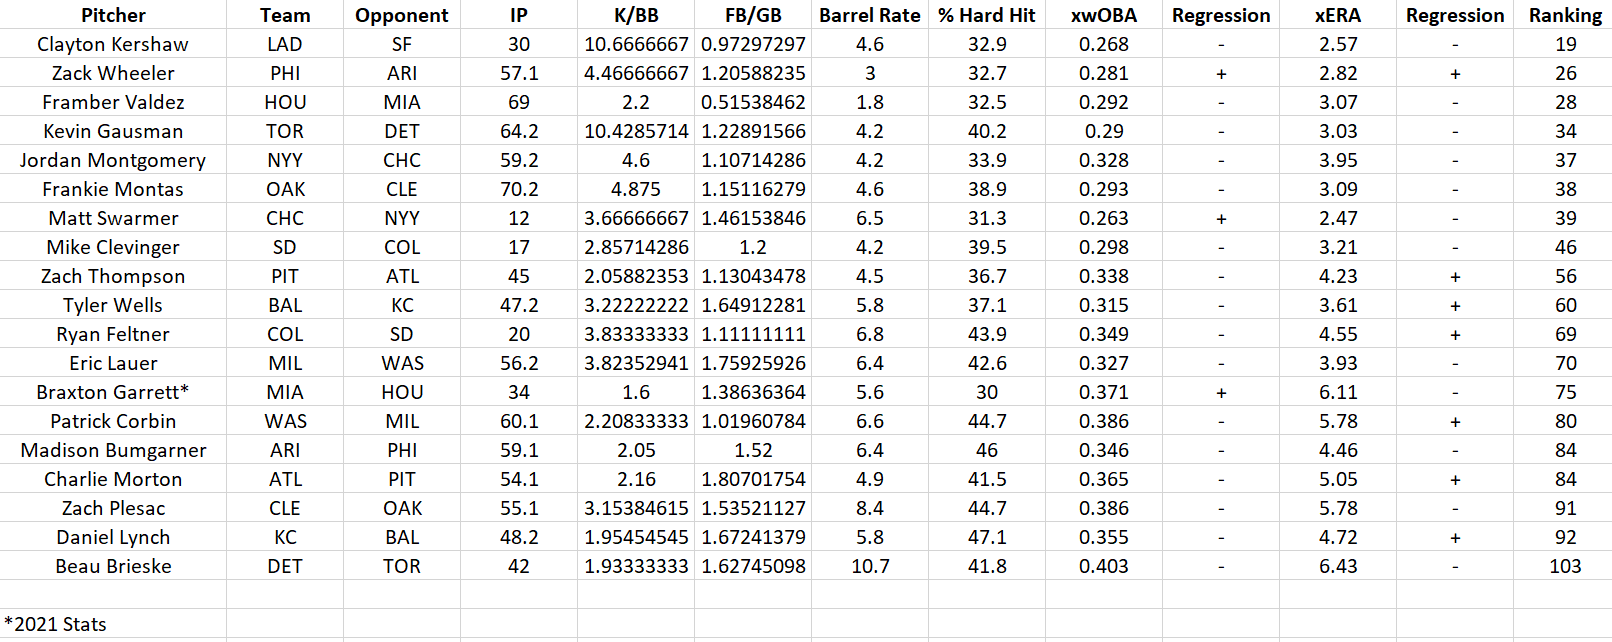The width and height of the screenshot is (1612, 642).
Task: Click the Braxton Garrett* cell
Action: click(113, 392)
